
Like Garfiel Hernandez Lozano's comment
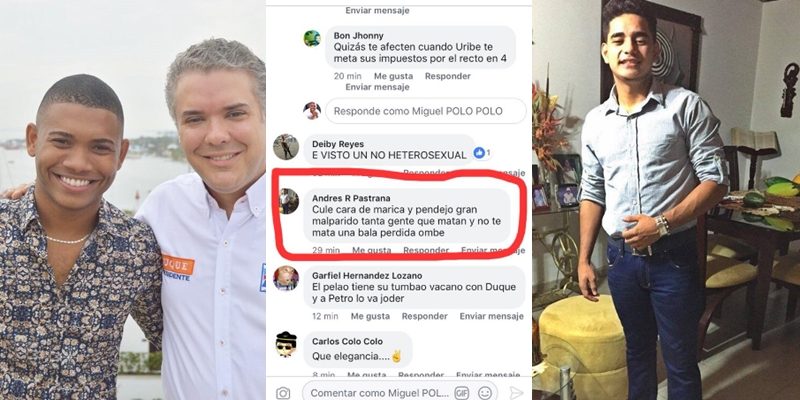coord(370,316)
